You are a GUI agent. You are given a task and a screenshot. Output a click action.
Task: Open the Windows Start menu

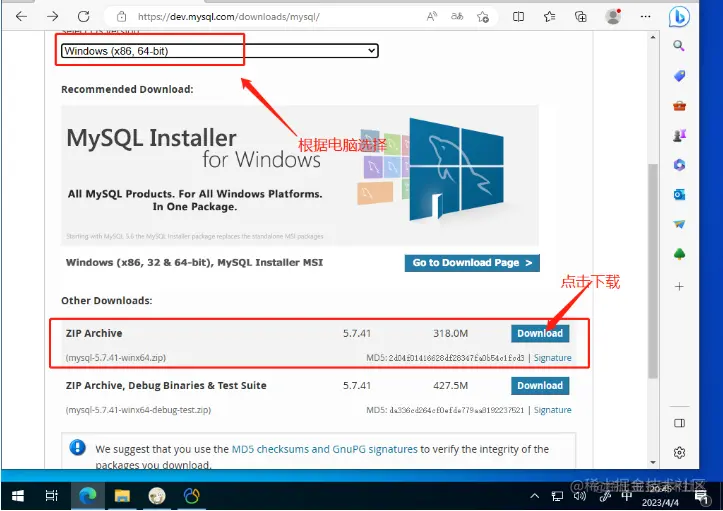(18, 496)
